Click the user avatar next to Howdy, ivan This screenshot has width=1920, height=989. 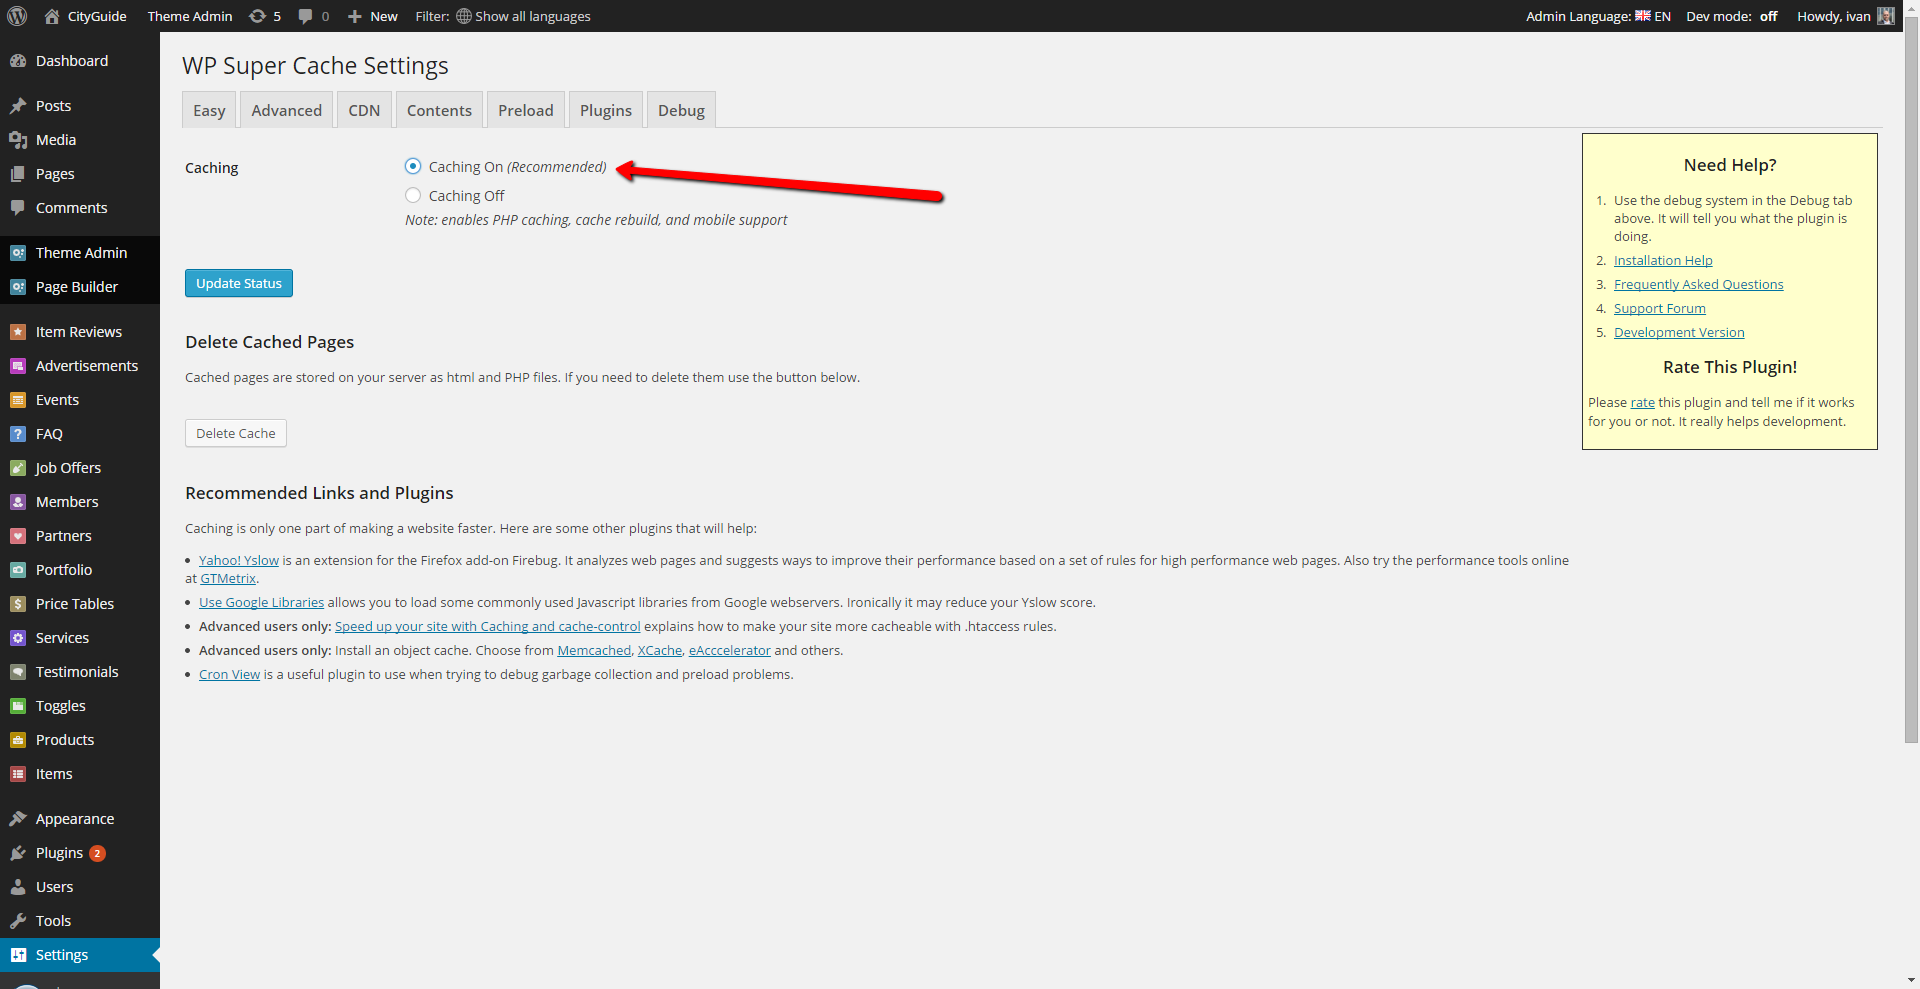click(x=1885, y=16)
